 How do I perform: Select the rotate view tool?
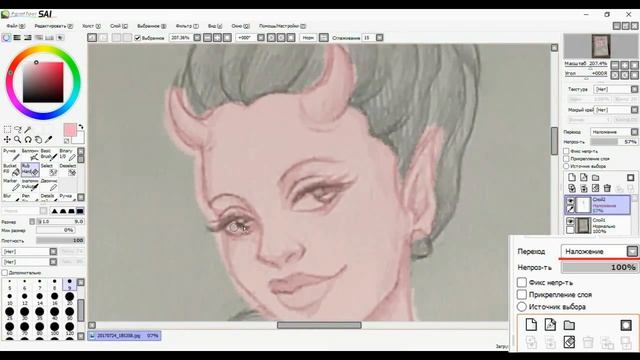[28, 140]
